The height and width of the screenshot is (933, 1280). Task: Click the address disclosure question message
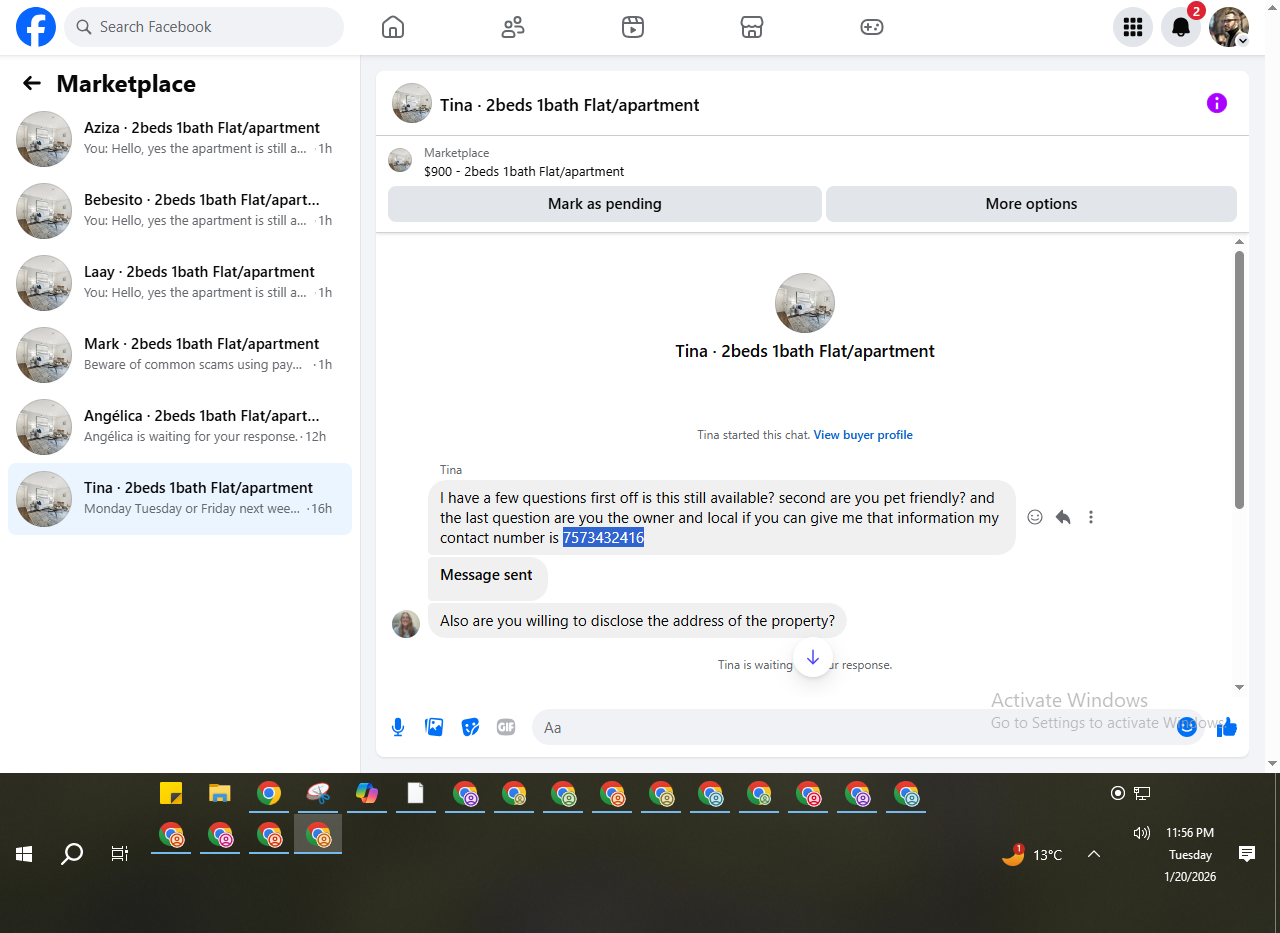pyautogui.click(x=637, y=621)
